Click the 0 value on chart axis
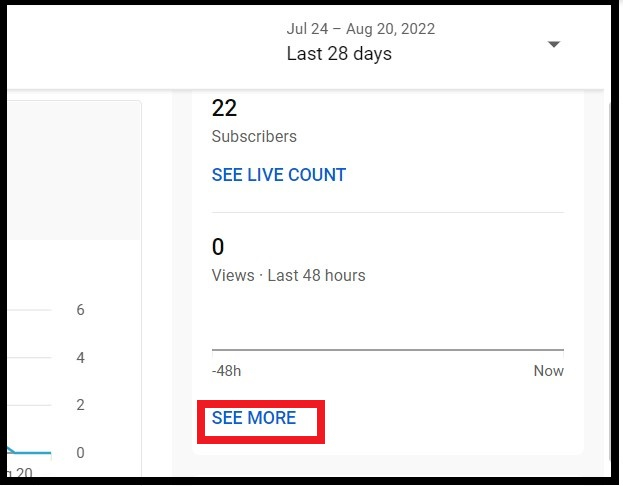The image size is (623, 486). tap(80, 452)
